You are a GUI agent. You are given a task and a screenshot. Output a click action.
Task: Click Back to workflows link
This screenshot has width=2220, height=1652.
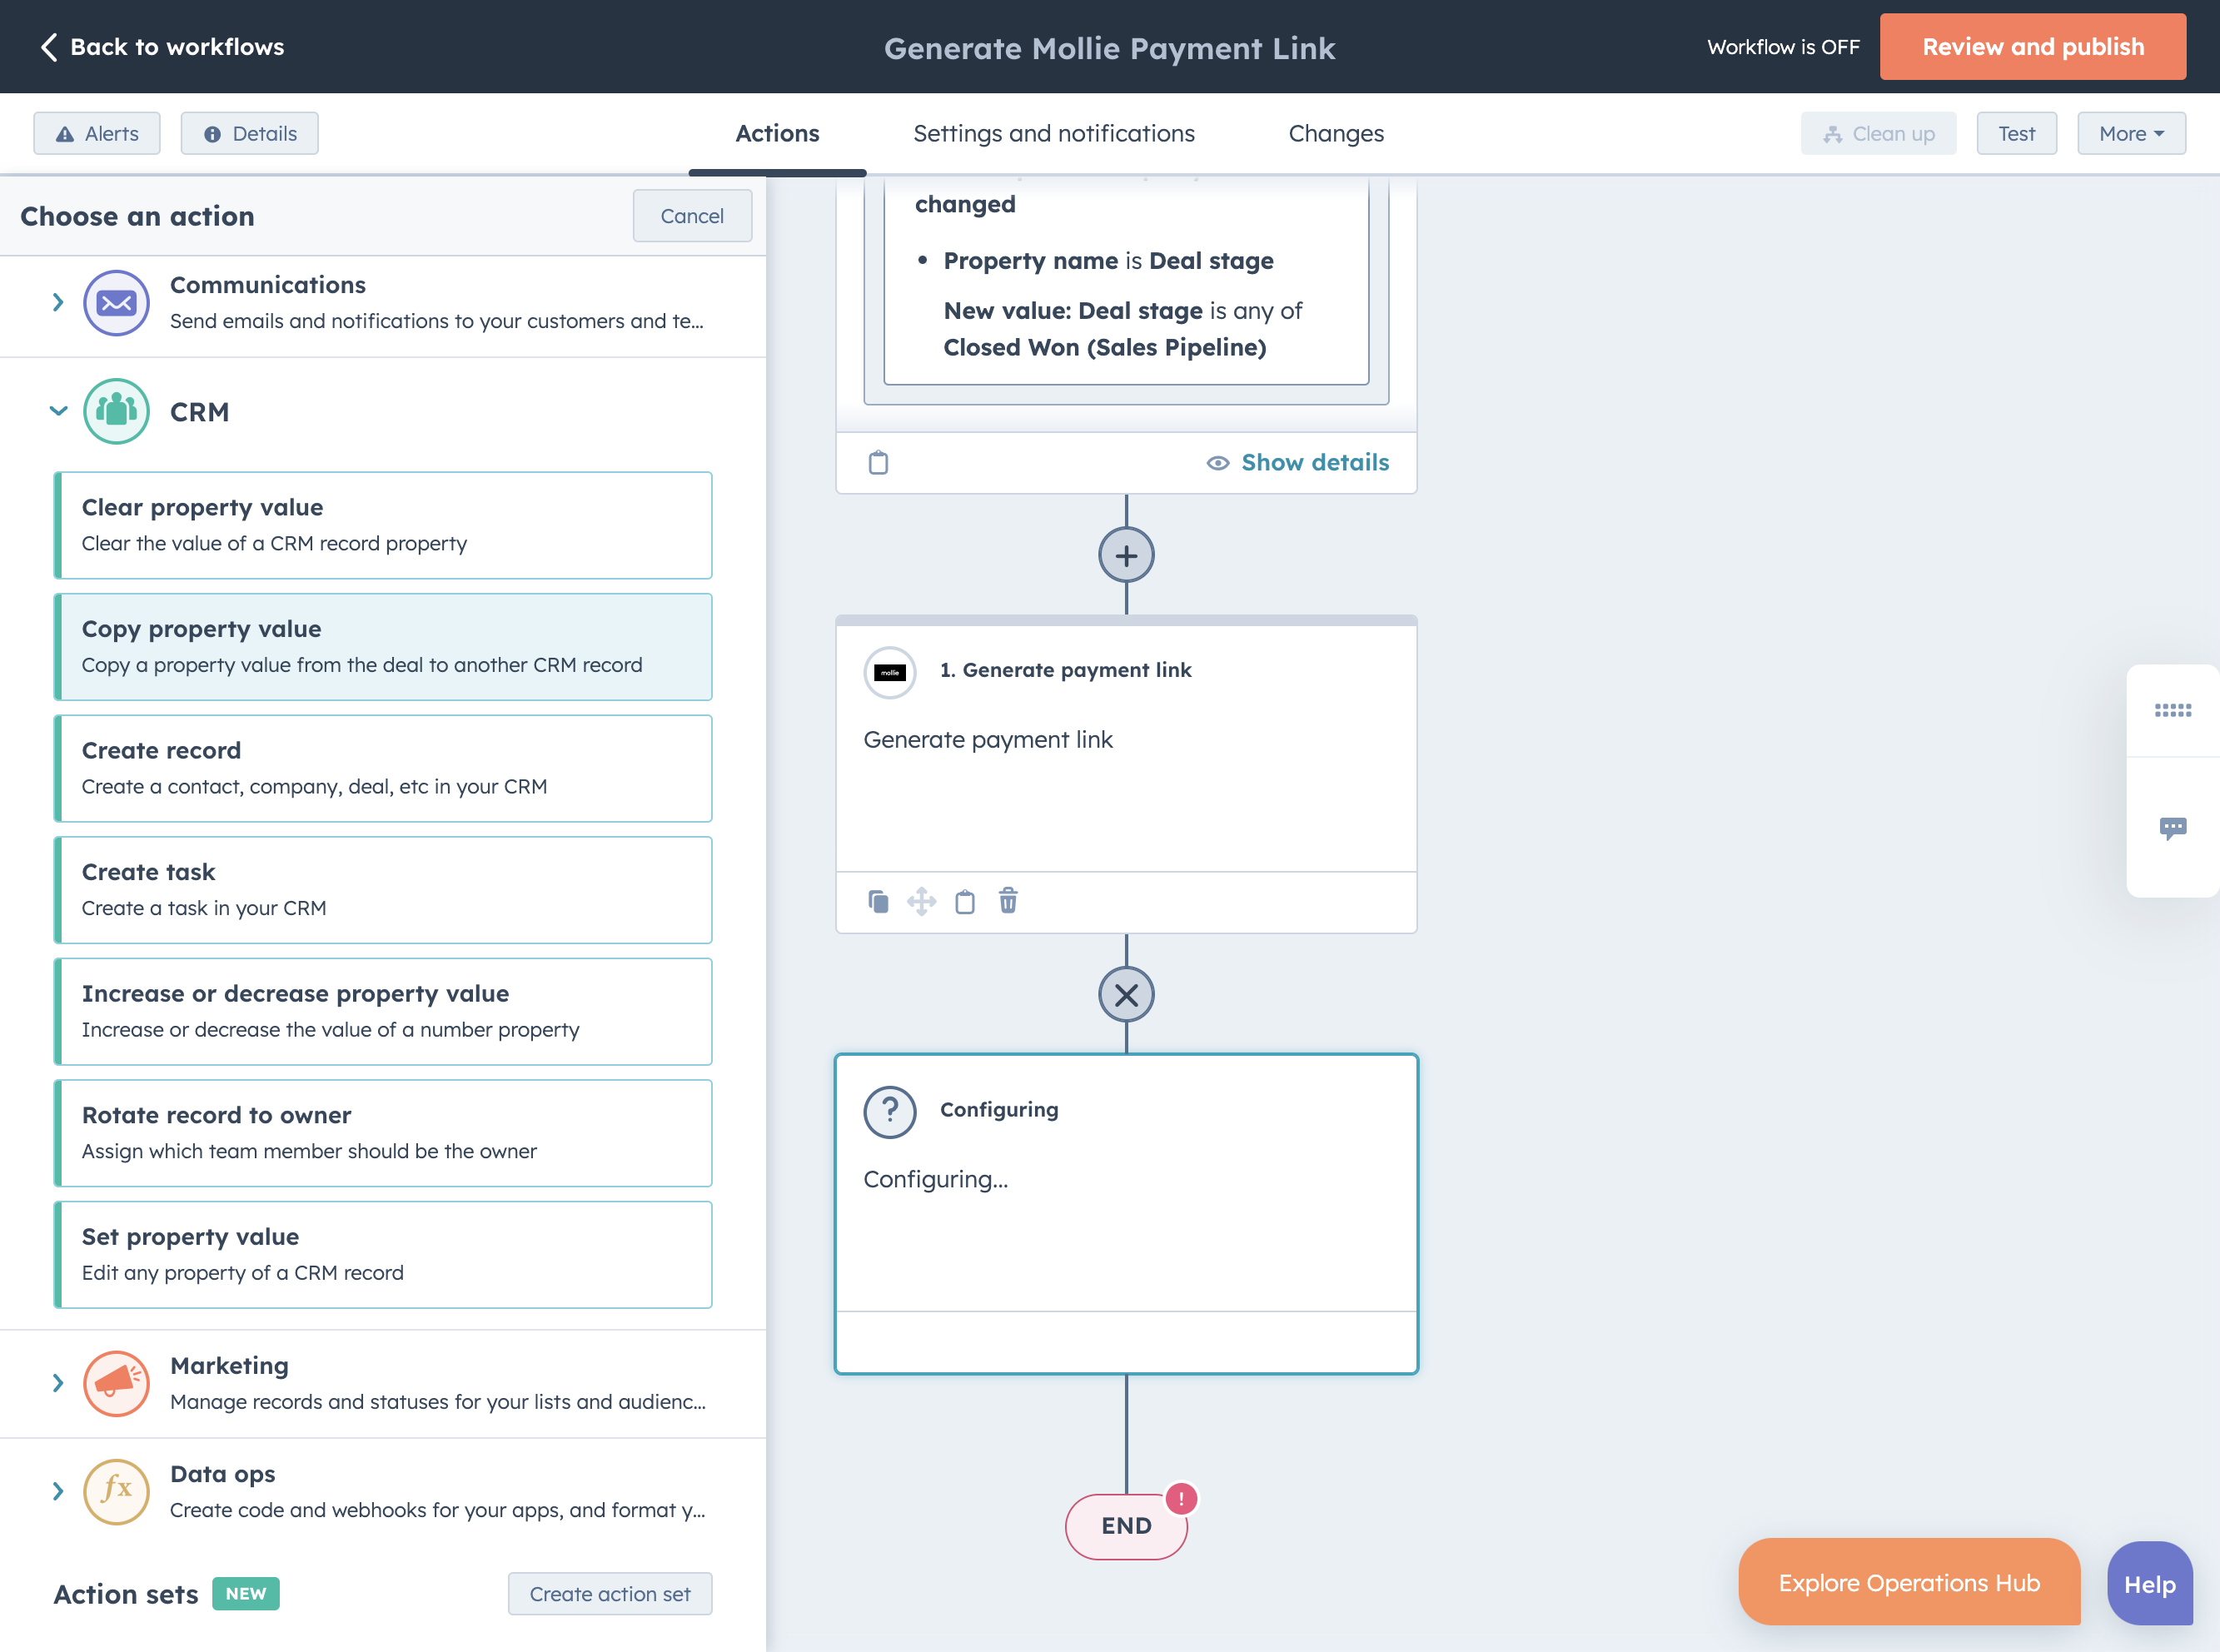(177, 47)
